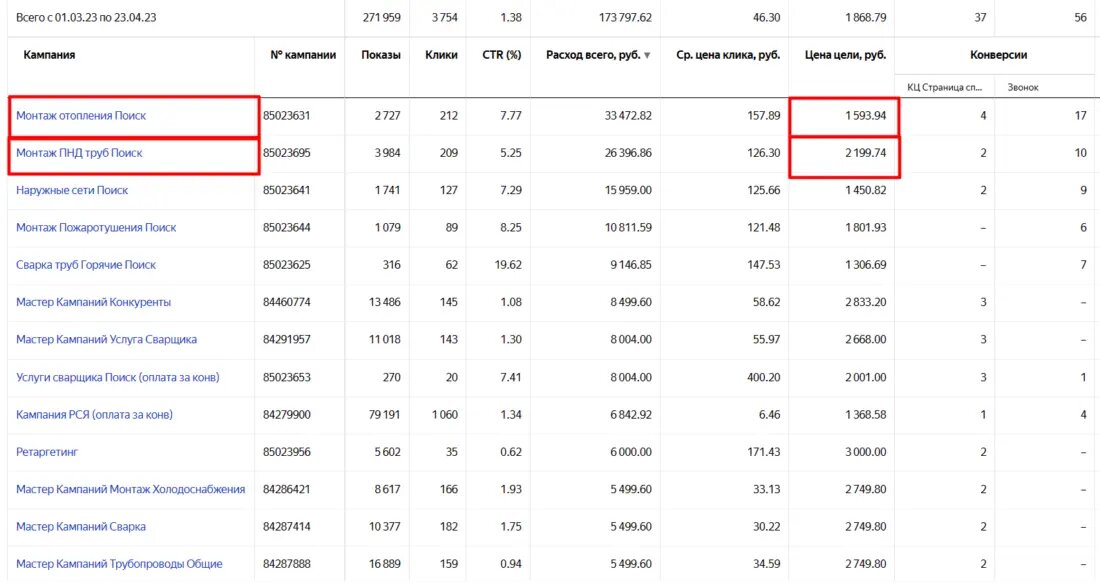Open Мастер Кампаний Монтаж Холодоснабжения
Viewport: 1100px width, 583px height.
click(130, 489)
